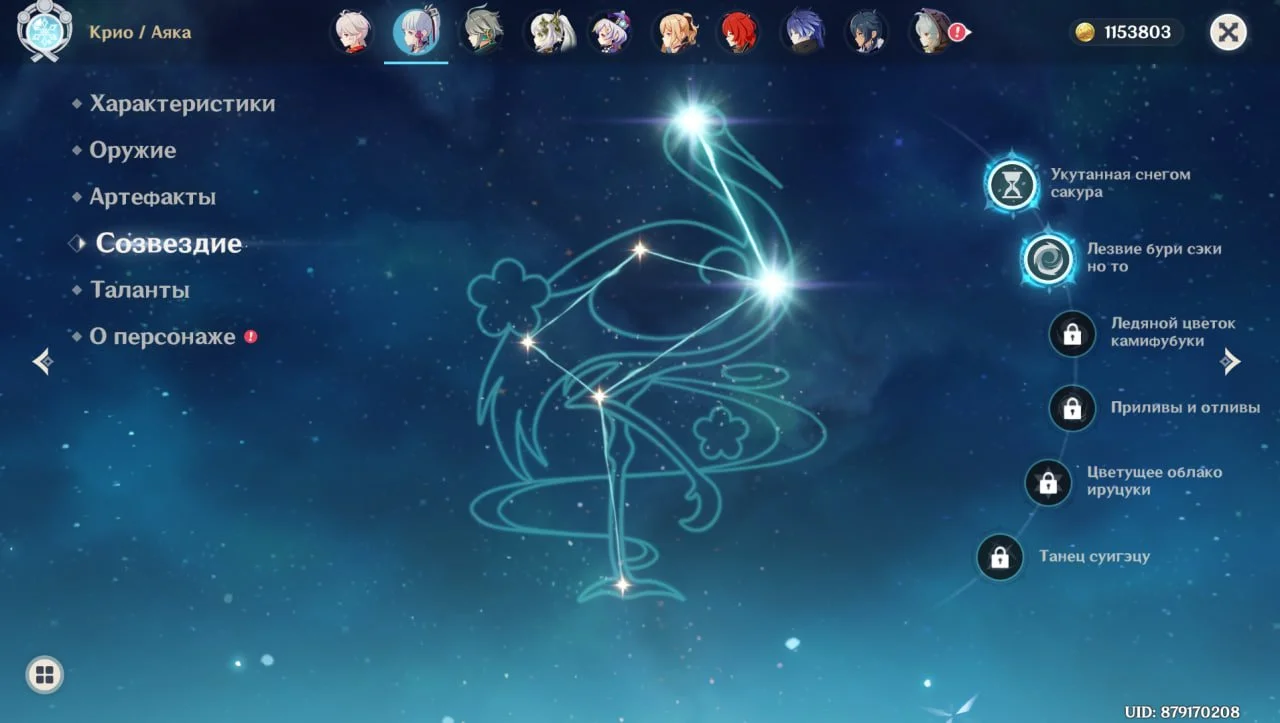Select the locked Танец суигэцу node
The width and height of the screenshot is (1280, 723).
click(x=999, y=557)
